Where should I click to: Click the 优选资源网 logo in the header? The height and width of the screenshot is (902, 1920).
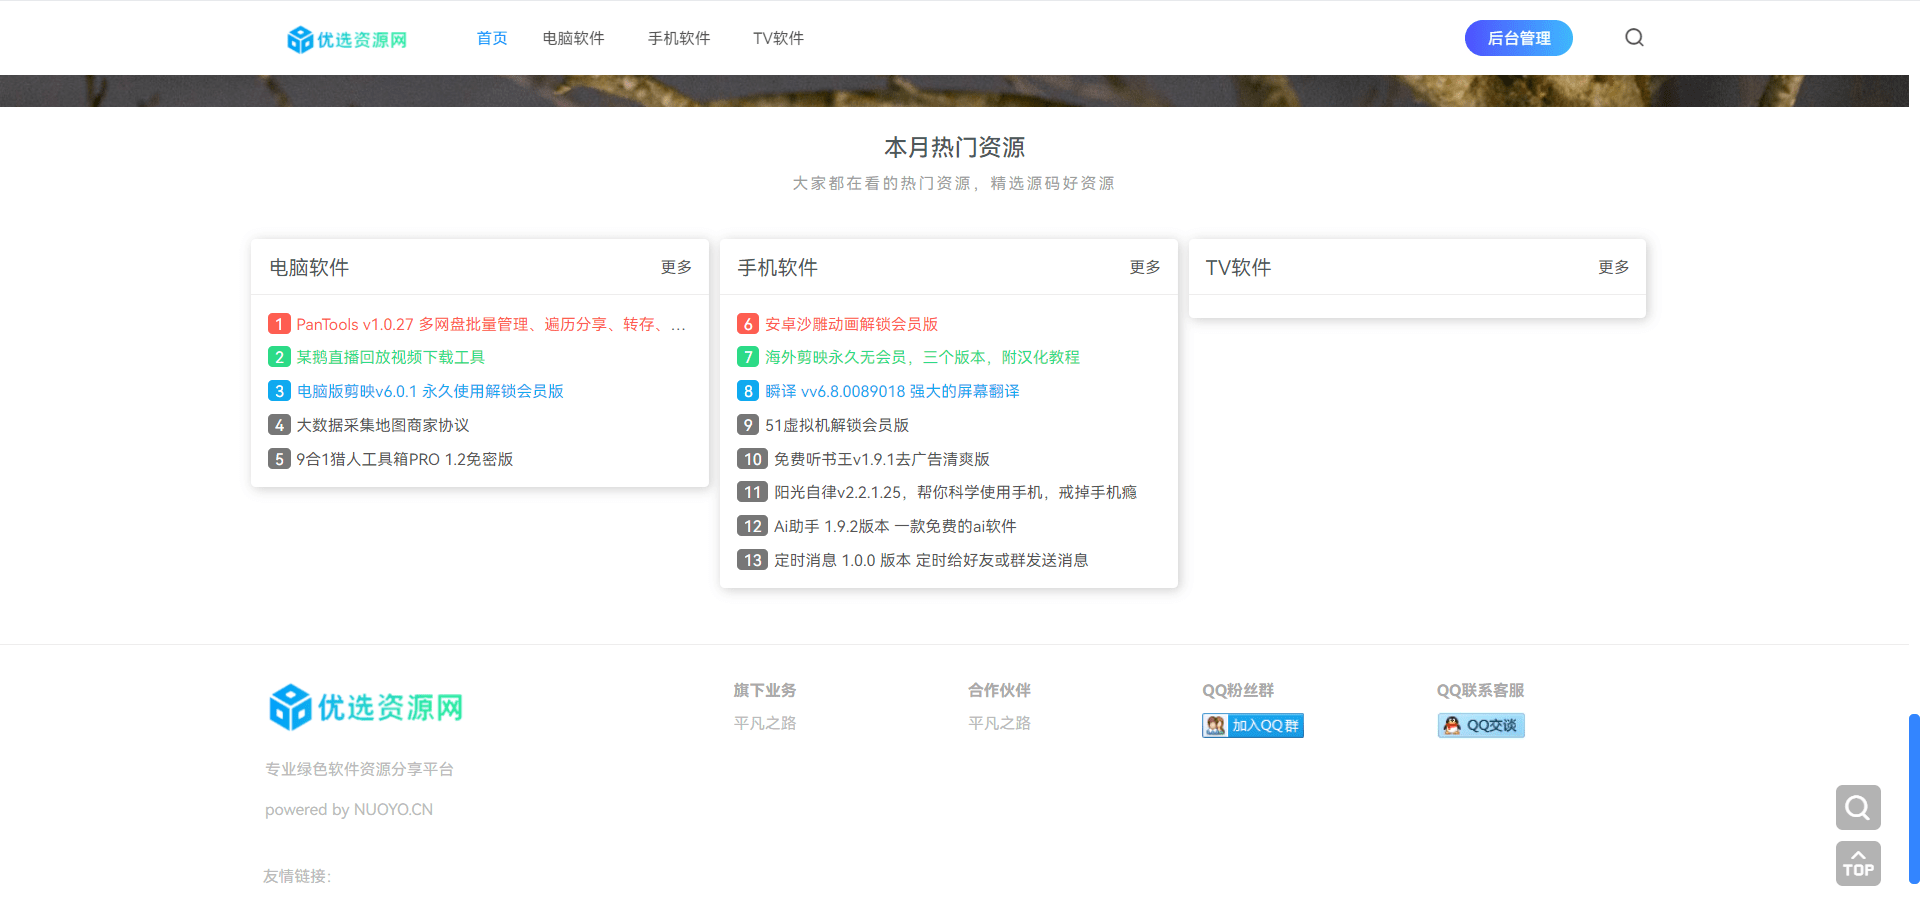(346, 38)
